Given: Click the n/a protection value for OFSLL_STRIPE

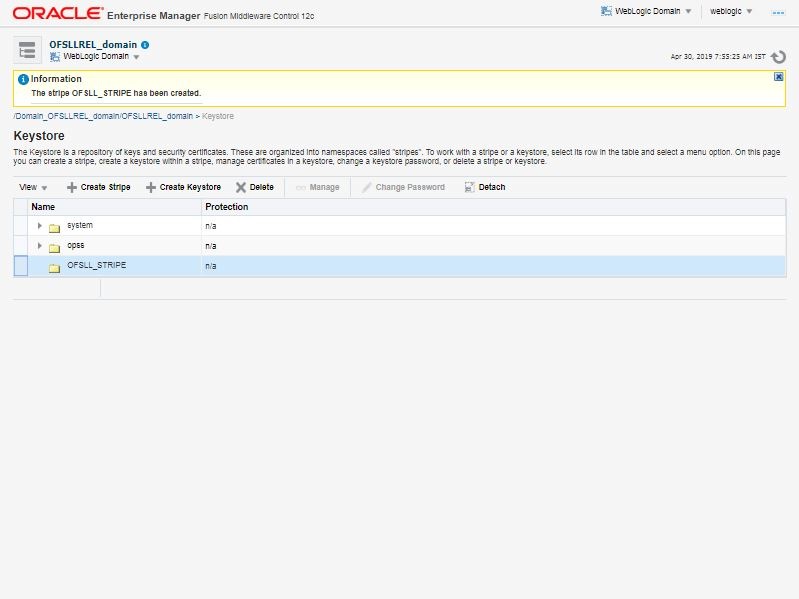Looking at the screenshot, I should pos(211,266).
